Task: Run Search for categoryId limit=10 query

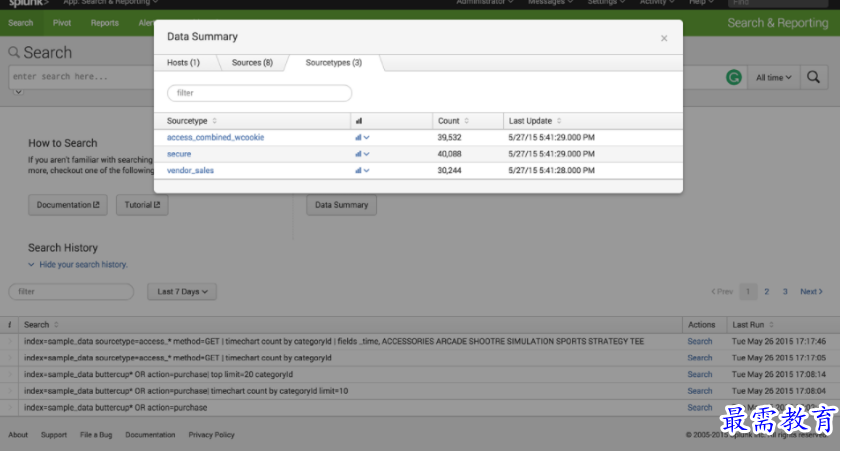Action: (x=699, y=391)
